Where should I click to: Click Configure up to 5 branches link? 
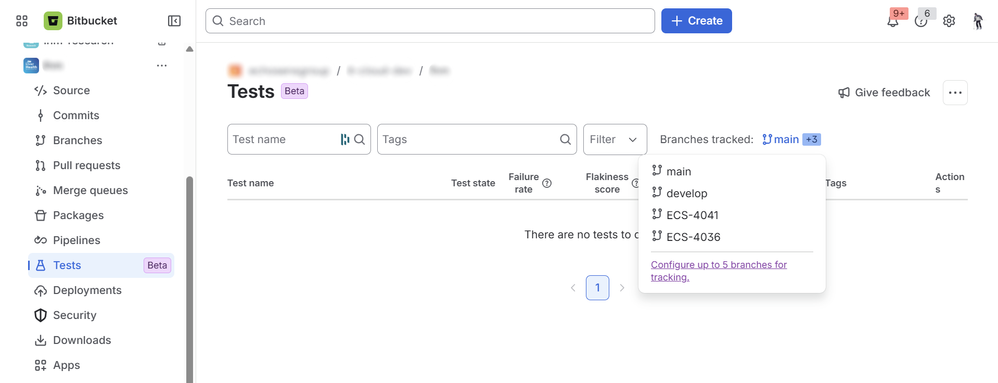(x=719, y=271)
